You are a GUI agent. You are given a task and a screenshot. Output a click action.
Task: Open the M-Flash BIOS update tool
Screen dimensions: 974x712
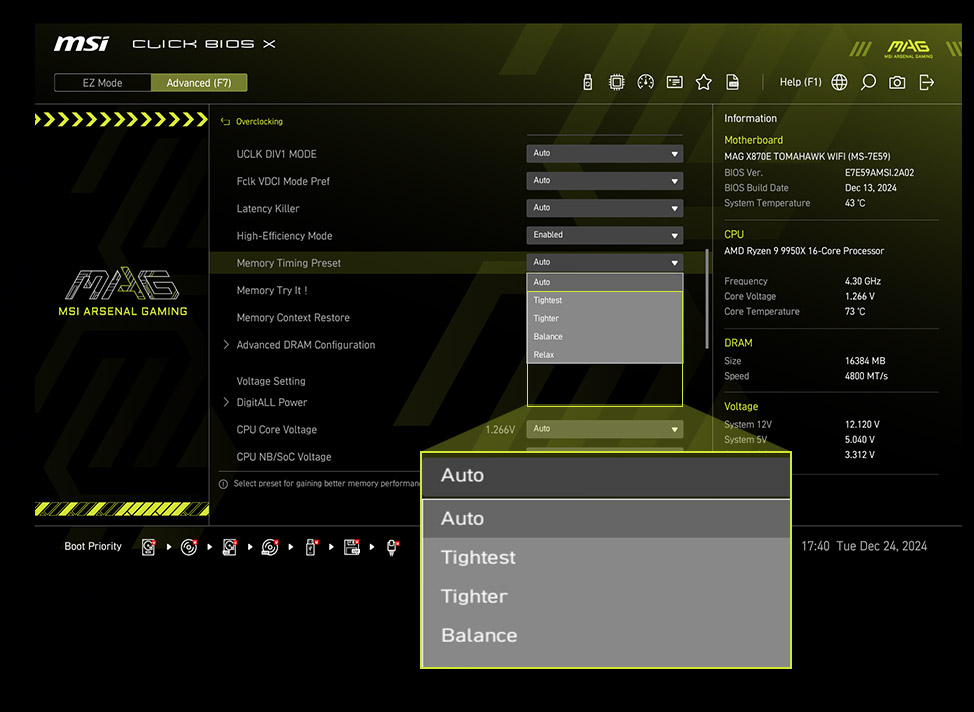pos(587,82)
